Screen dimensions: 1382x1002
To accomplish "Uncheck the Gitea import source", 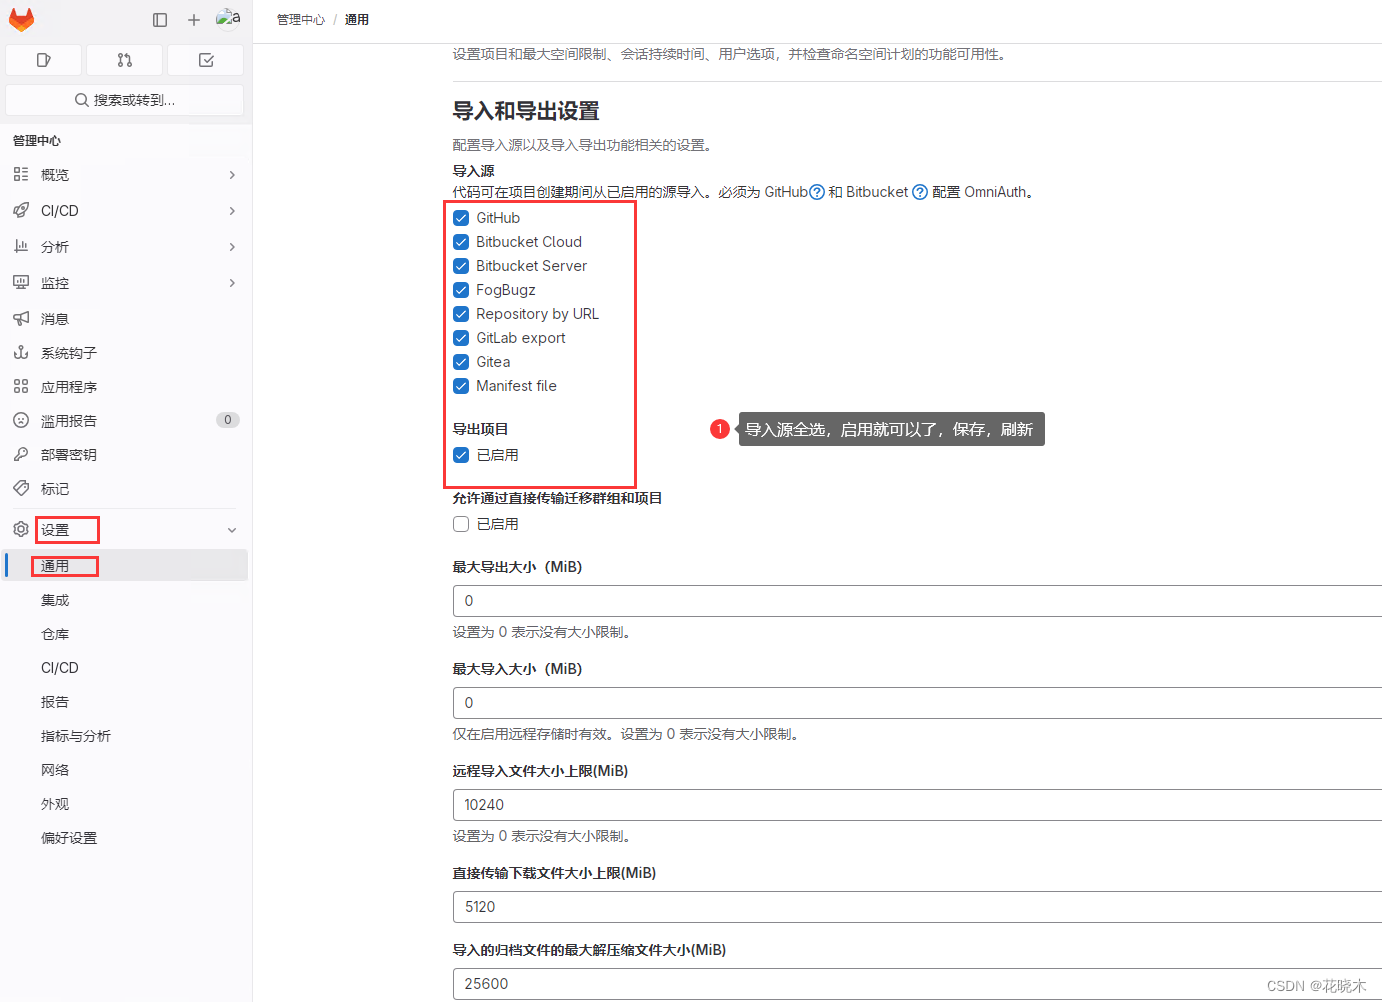I will pos(461,362).
